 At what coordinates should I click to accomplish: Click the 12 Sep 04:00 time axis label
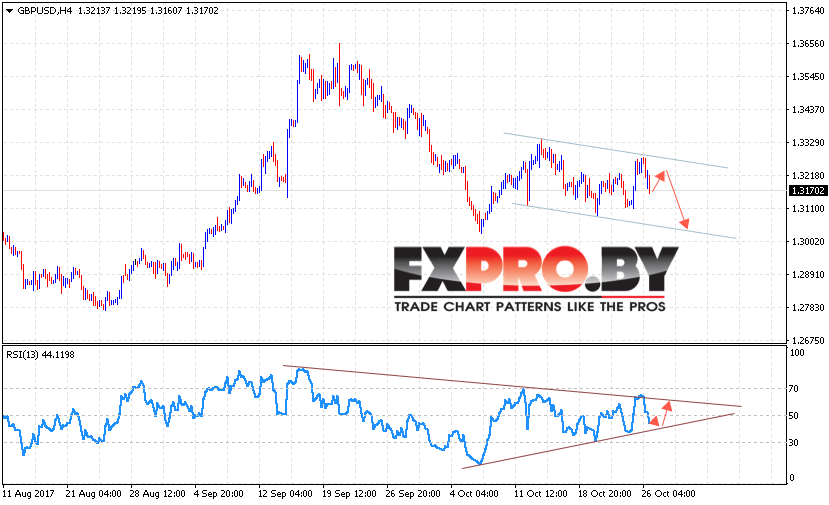285,494
